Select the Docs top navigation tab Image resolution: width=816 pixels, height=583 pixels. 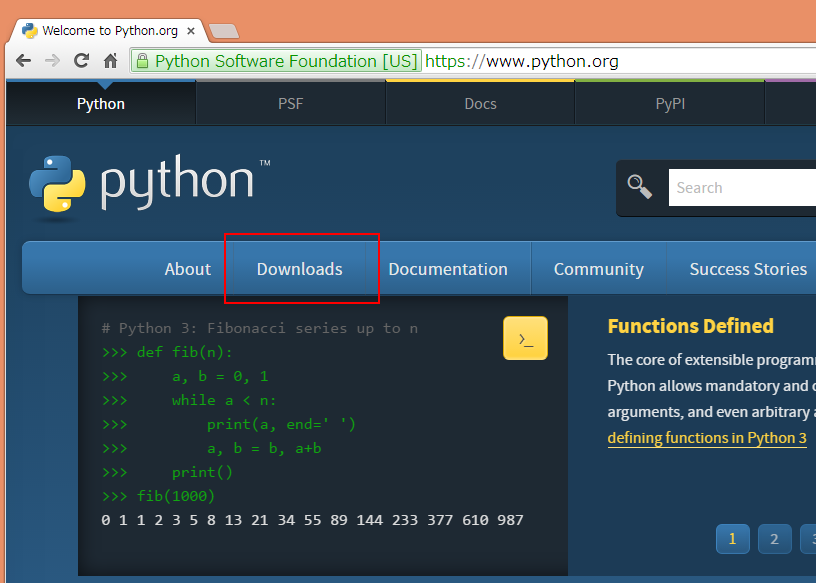(x=480, y=104)
